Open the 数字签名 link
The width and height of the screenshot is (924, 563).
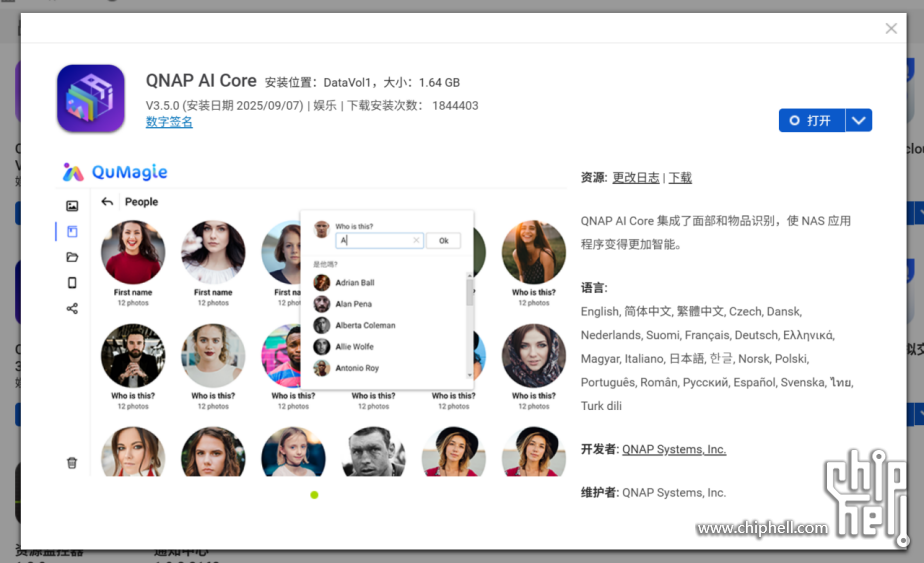[169, 122]
